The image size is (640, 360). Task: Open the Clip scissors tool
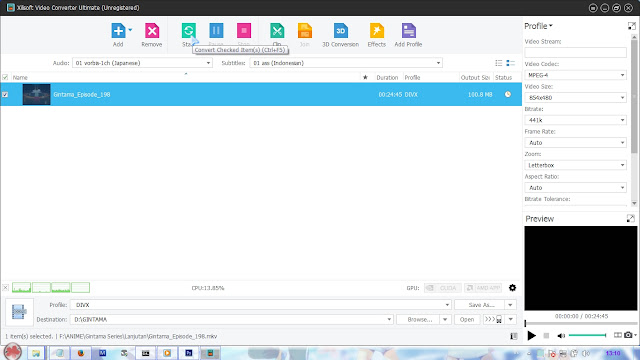(277, 31)
